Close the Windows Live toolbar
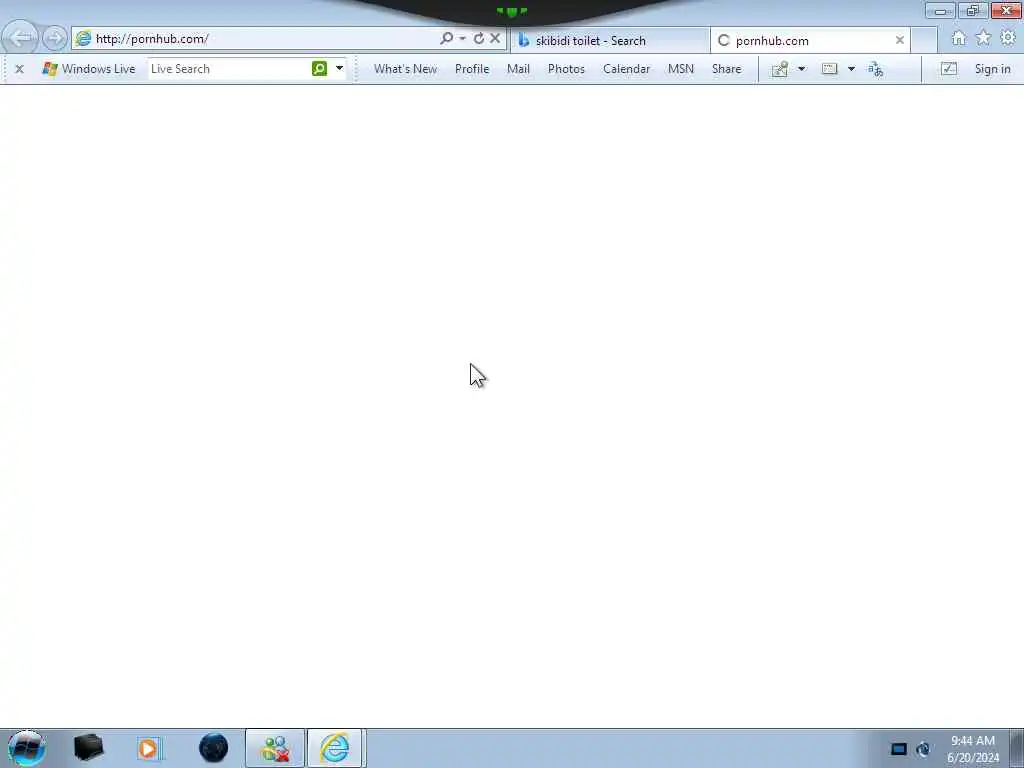1024x768 pixels. (x=20, y=69)
